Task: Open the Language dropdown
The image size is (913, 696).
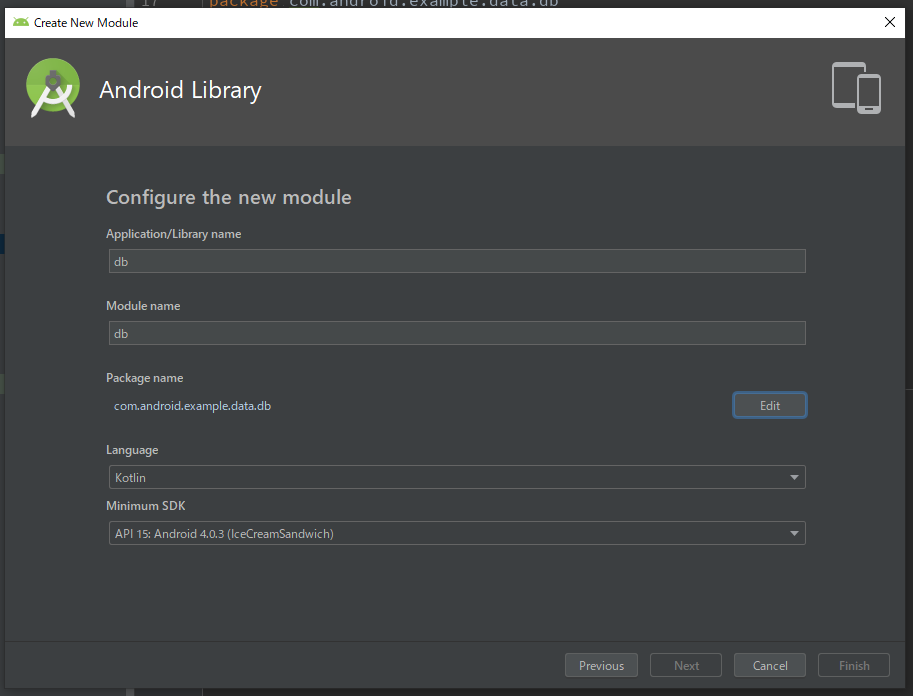Action: (x=456, y=477)
